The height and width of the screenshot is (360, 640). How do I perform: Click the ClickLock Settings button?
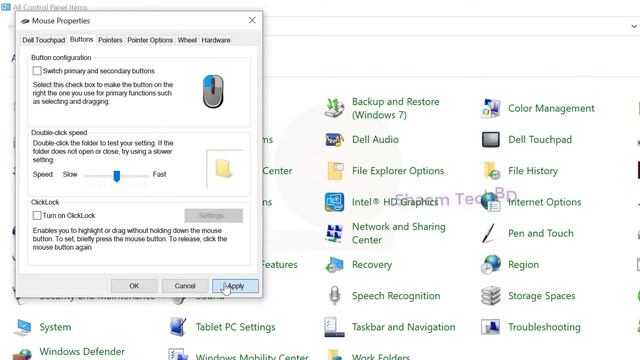pos(213,216)
